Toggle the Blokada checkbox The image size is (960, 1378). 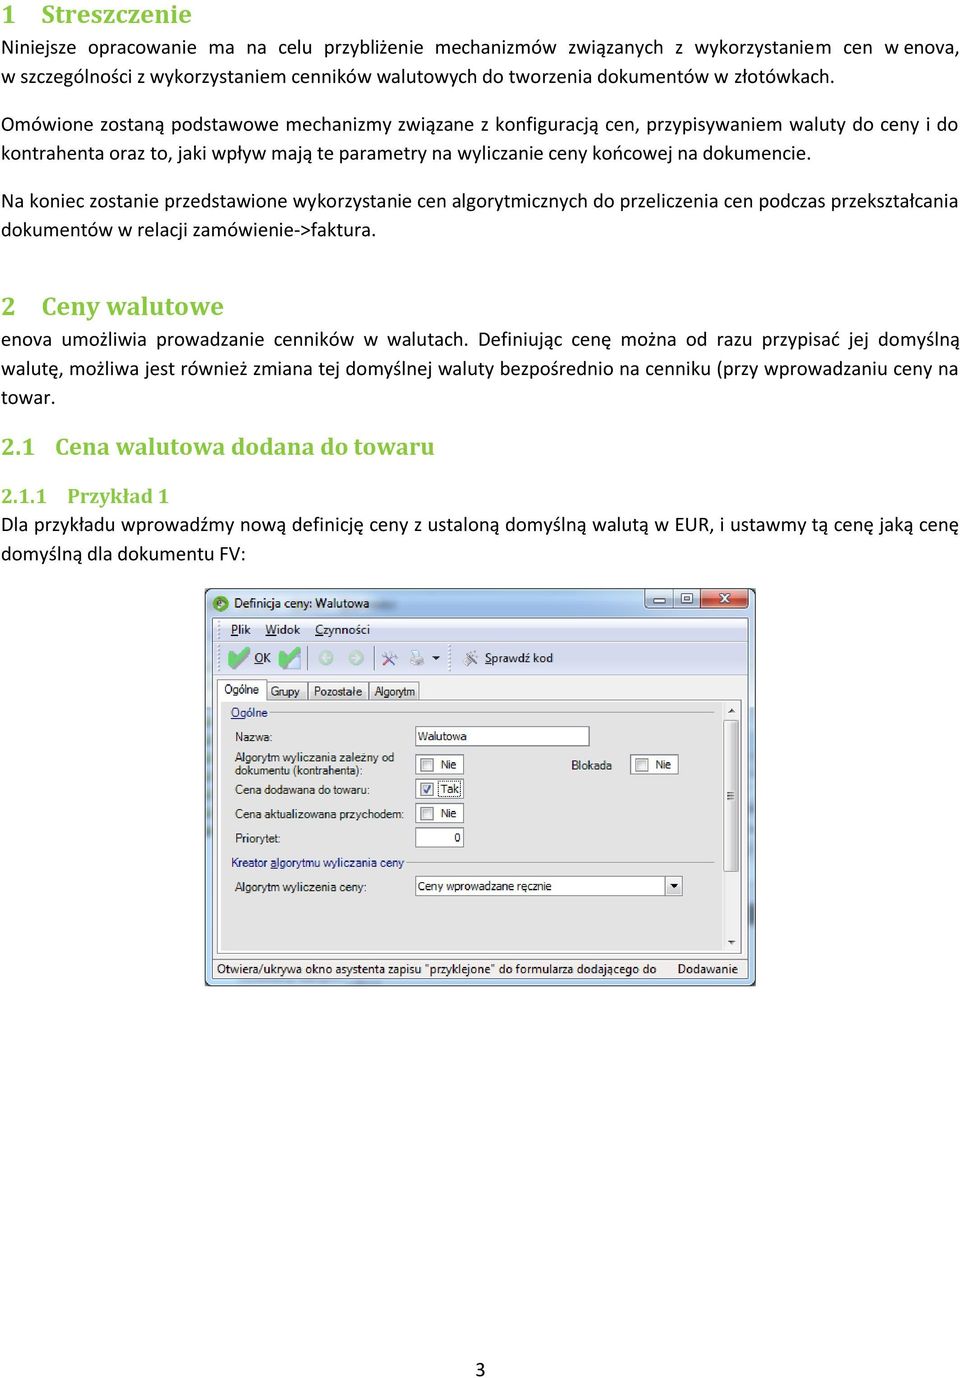[641, 765]
